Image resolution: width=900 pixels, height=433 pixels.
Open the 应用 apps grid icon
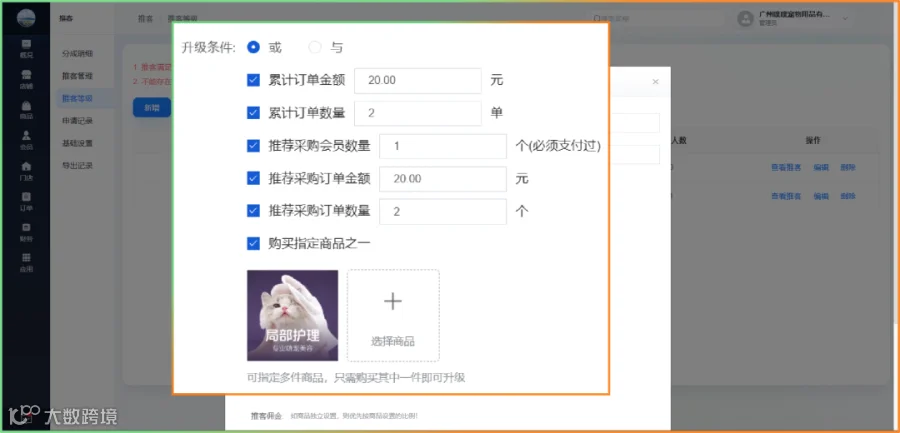click(x=26, y=262)
